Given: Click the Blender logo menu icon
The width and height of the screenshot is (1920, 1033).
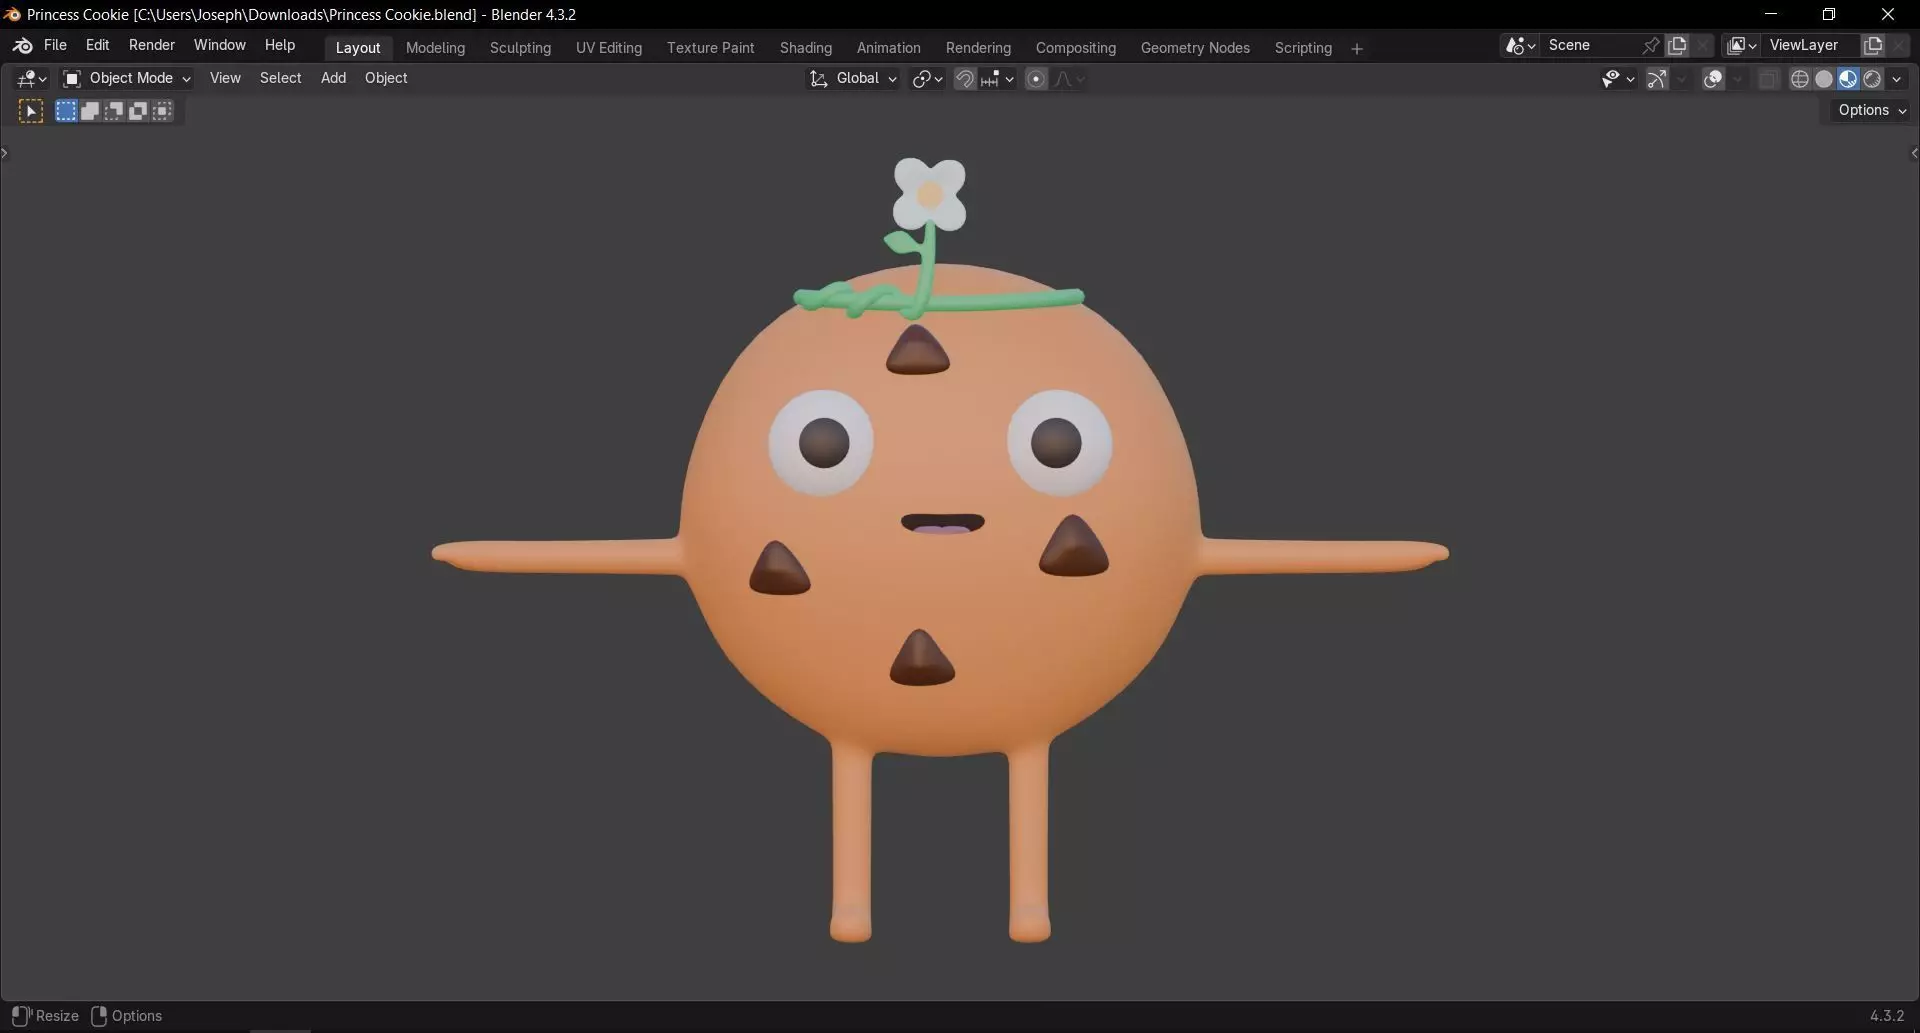Looking at the screenshot, I should coord(22,46).
